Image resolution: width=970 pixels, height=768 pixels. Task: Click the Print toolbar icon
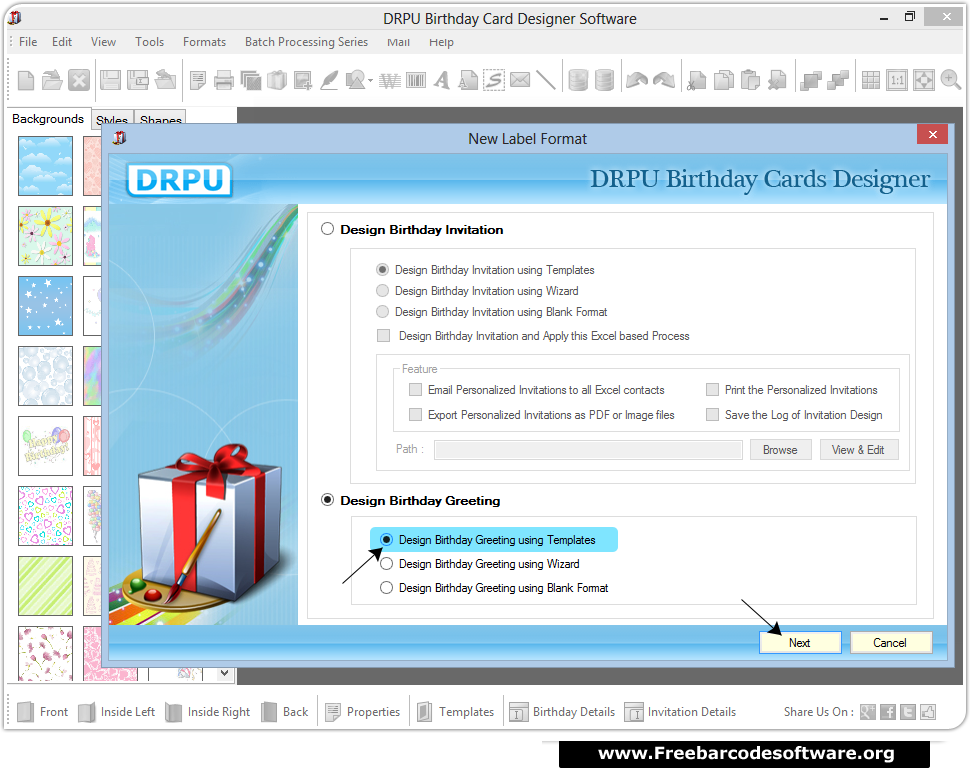[223, 80]
